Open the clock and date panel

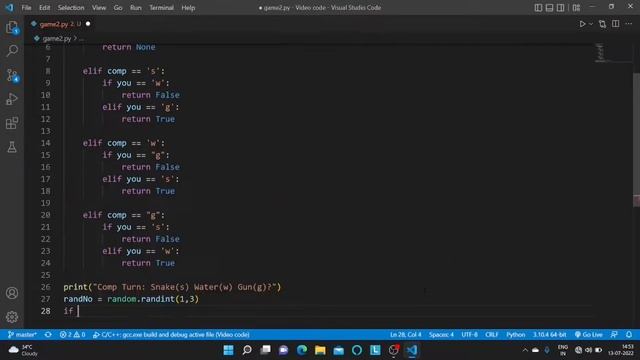click(x=621, y=350)
